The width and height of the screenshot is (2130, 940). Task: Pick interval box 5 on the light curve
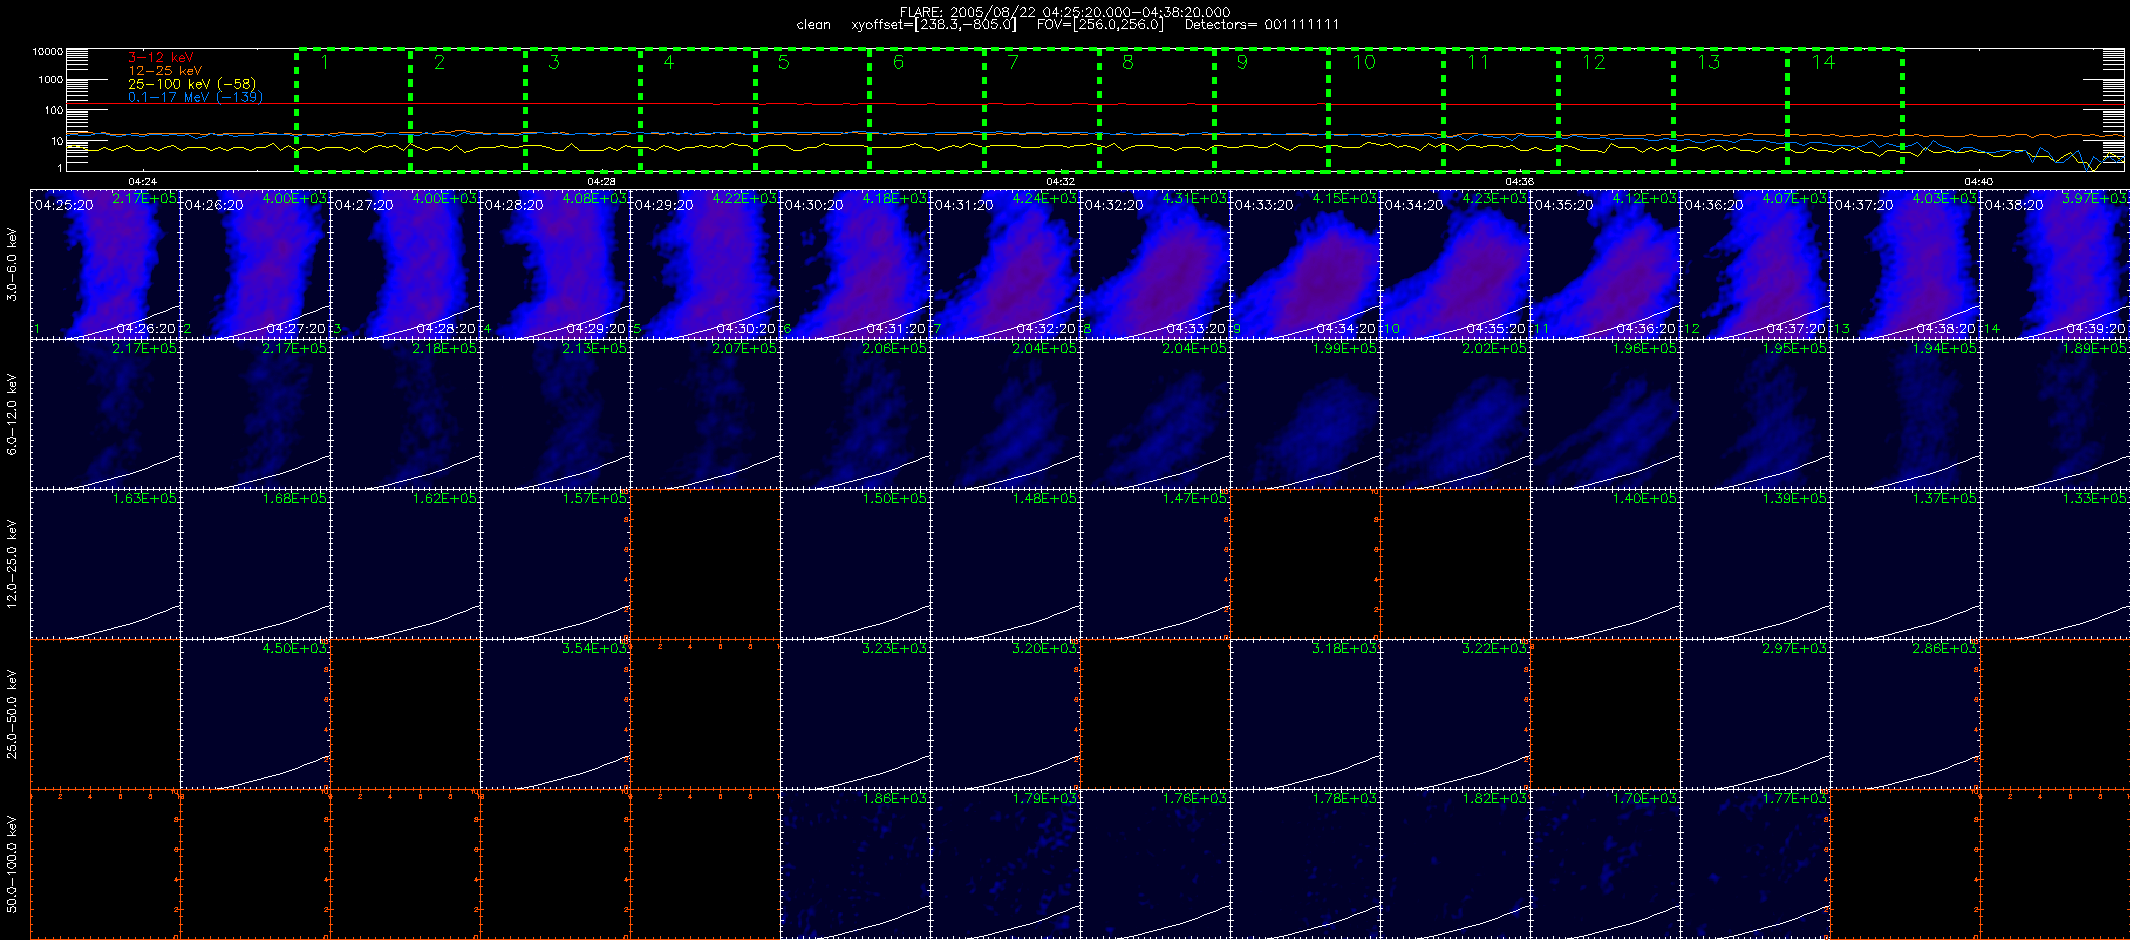[812, 110]
